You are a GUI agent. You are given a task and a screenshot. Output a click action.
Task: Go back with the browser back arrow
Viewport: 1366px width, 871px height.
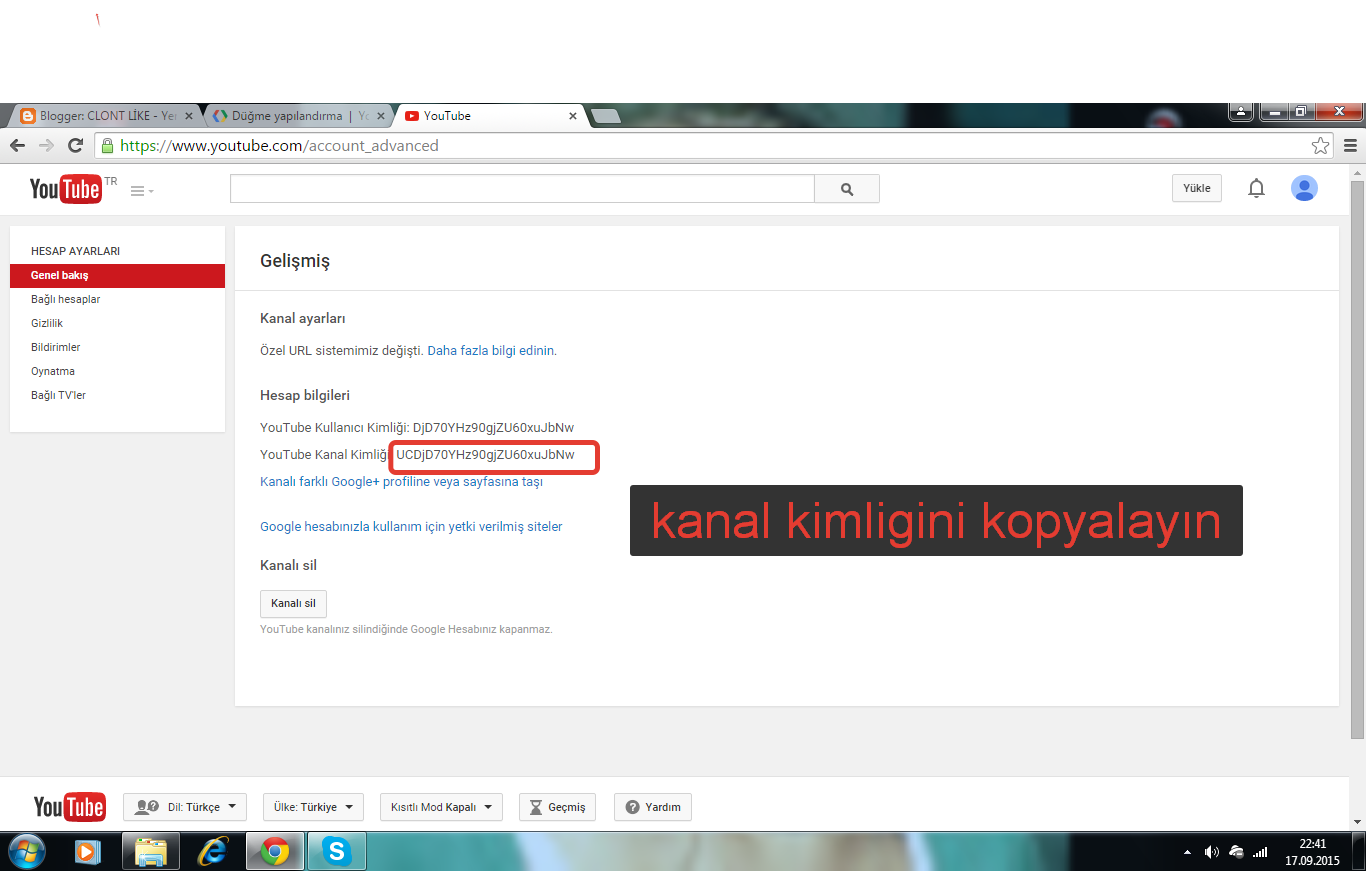point(18,146)
